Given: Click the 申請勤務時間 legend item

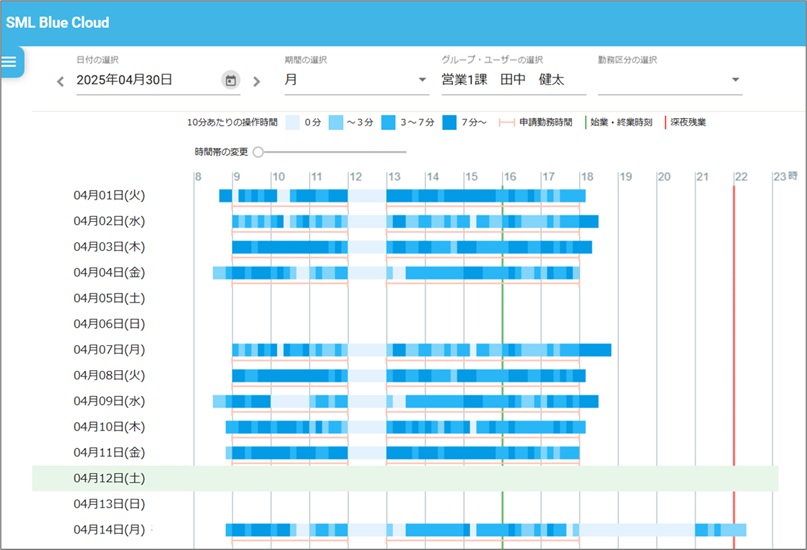Looking at the screenshot, I should [541, 122].
